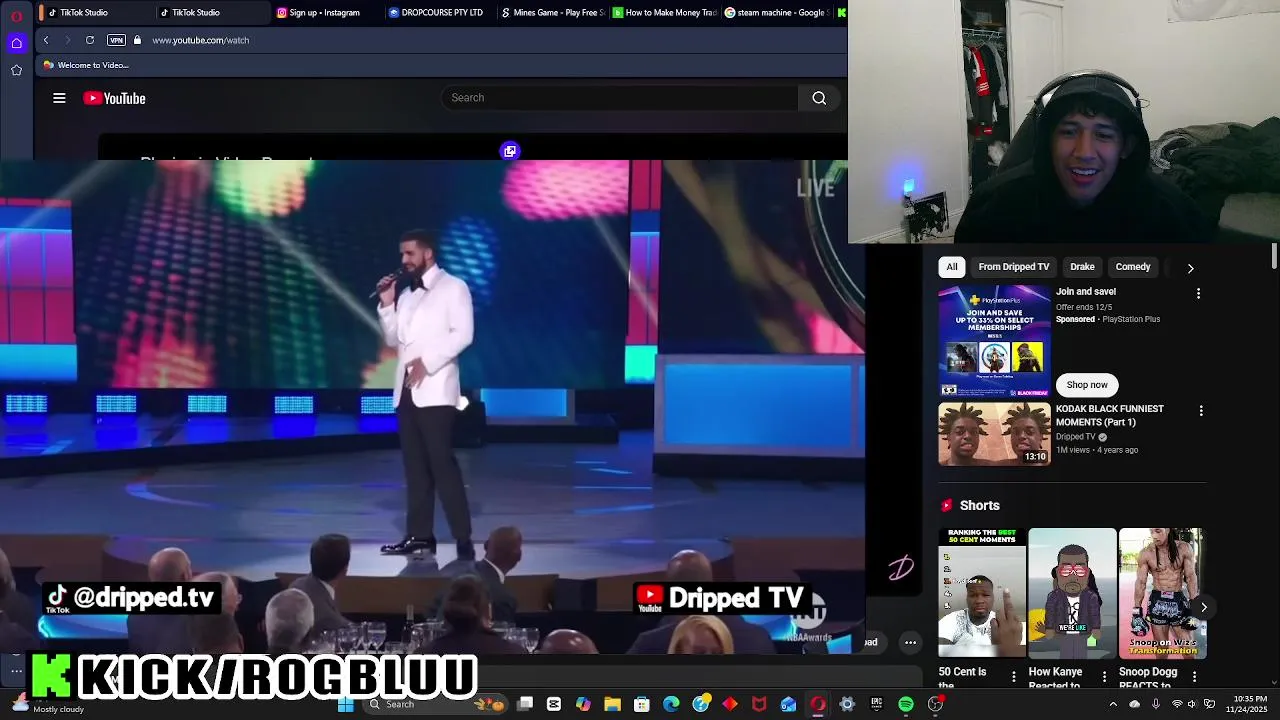The image size is (1280, 720).
Task: Open three-dot menu on PlayStation Plus ad
Action: coord(1198,293)
